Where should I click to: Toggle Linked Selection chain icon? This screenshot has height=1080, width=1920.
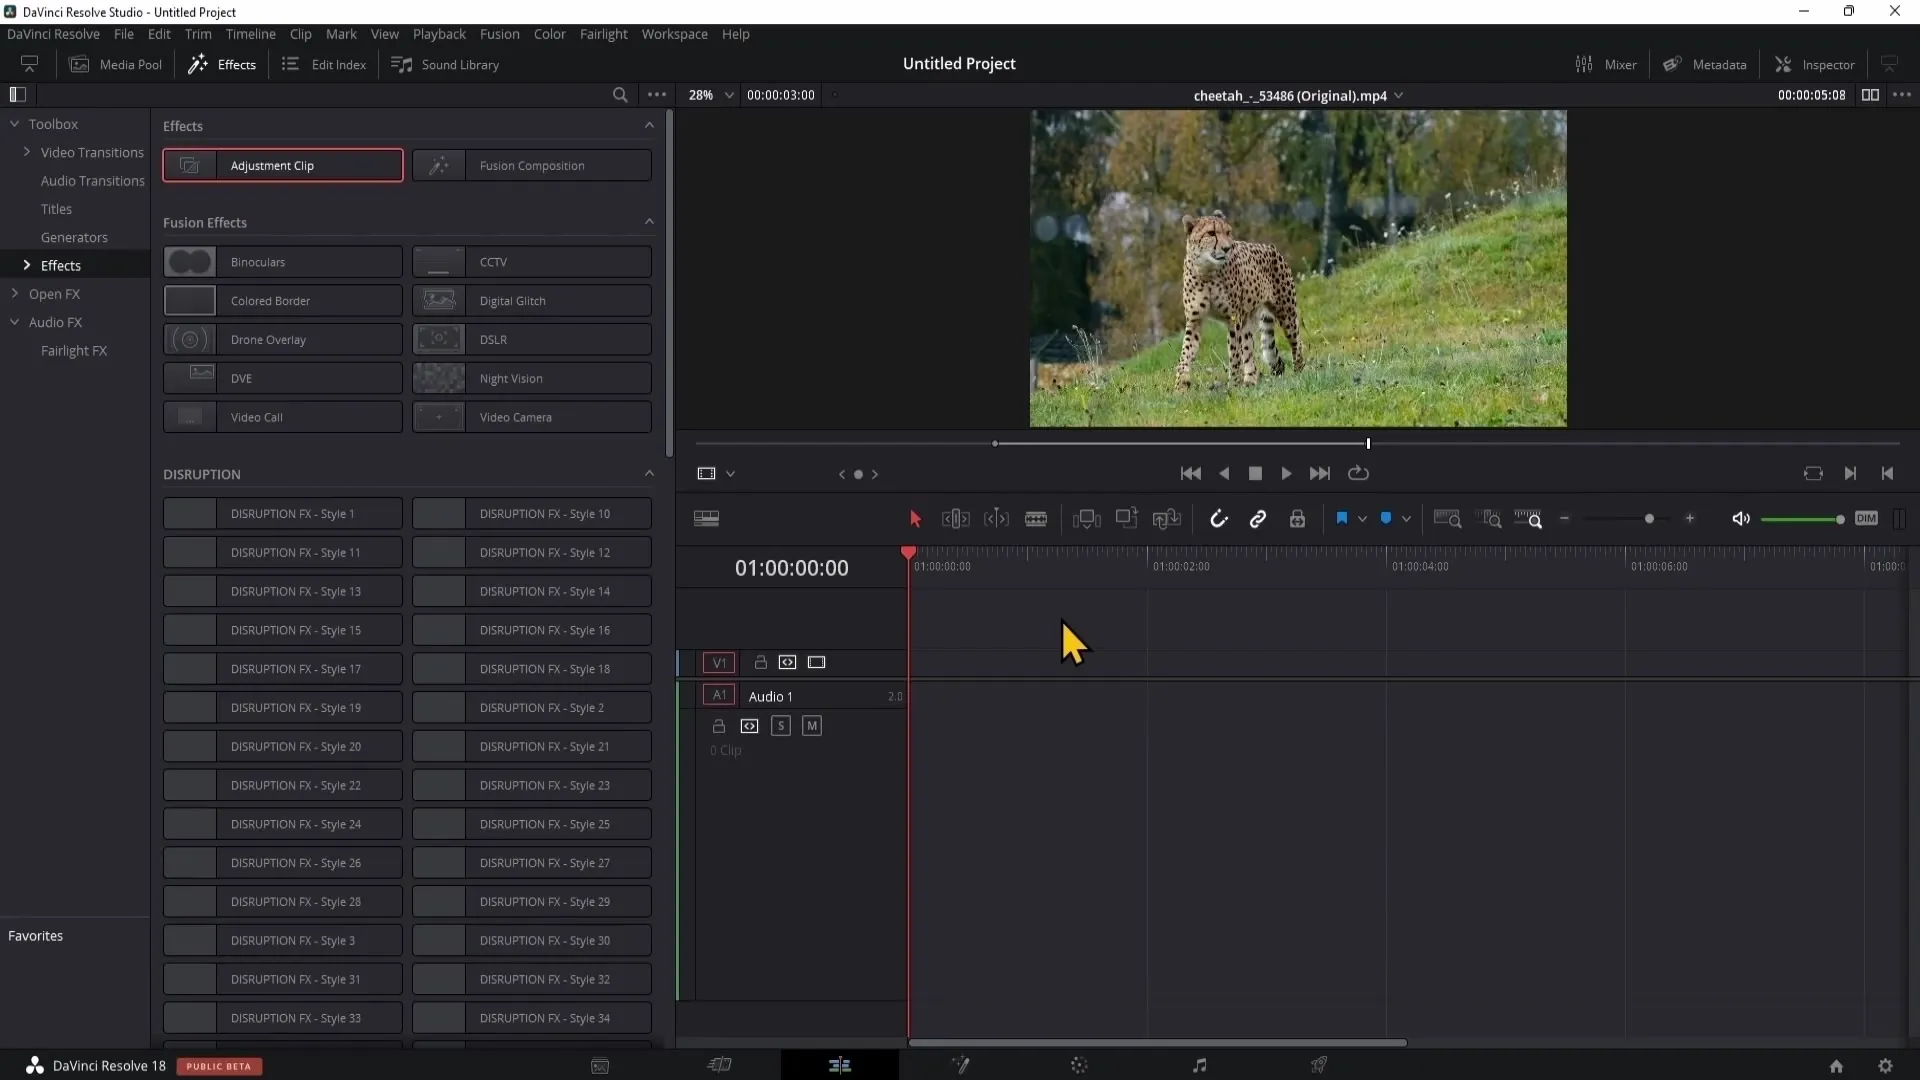tap(1258, 519)
